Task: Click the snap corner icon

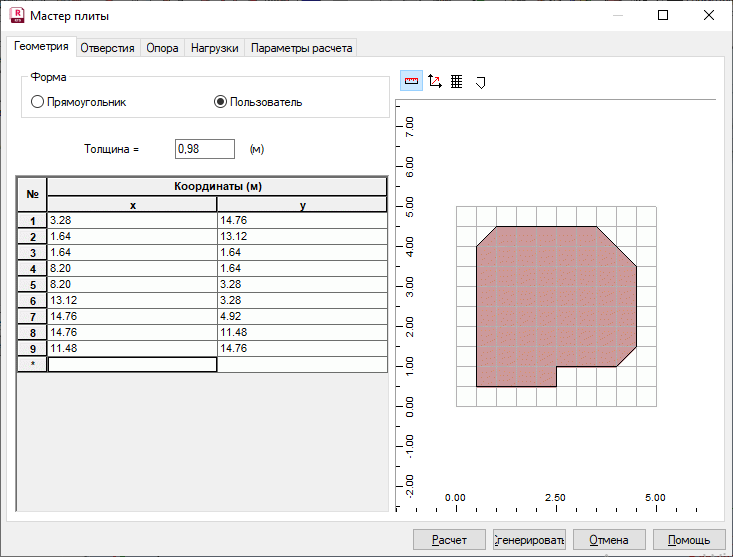Action: pos(480,82)
